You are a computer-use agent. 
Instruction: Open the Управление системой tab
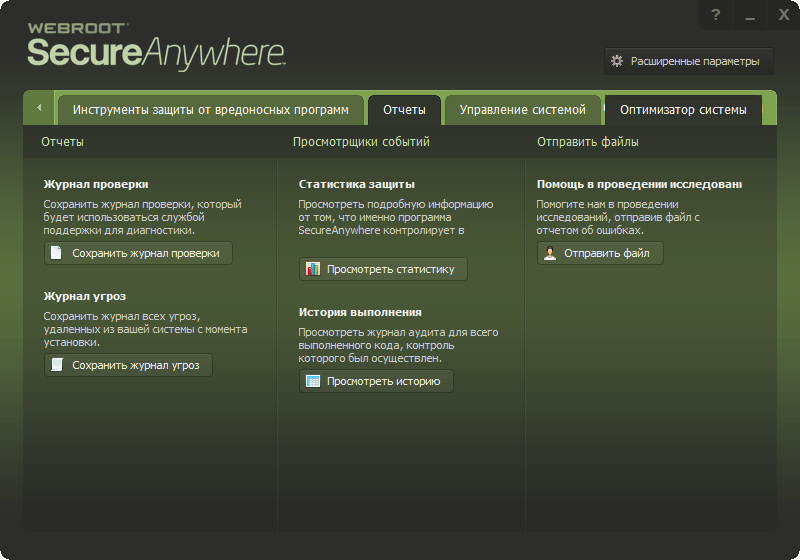click(522, 110)
